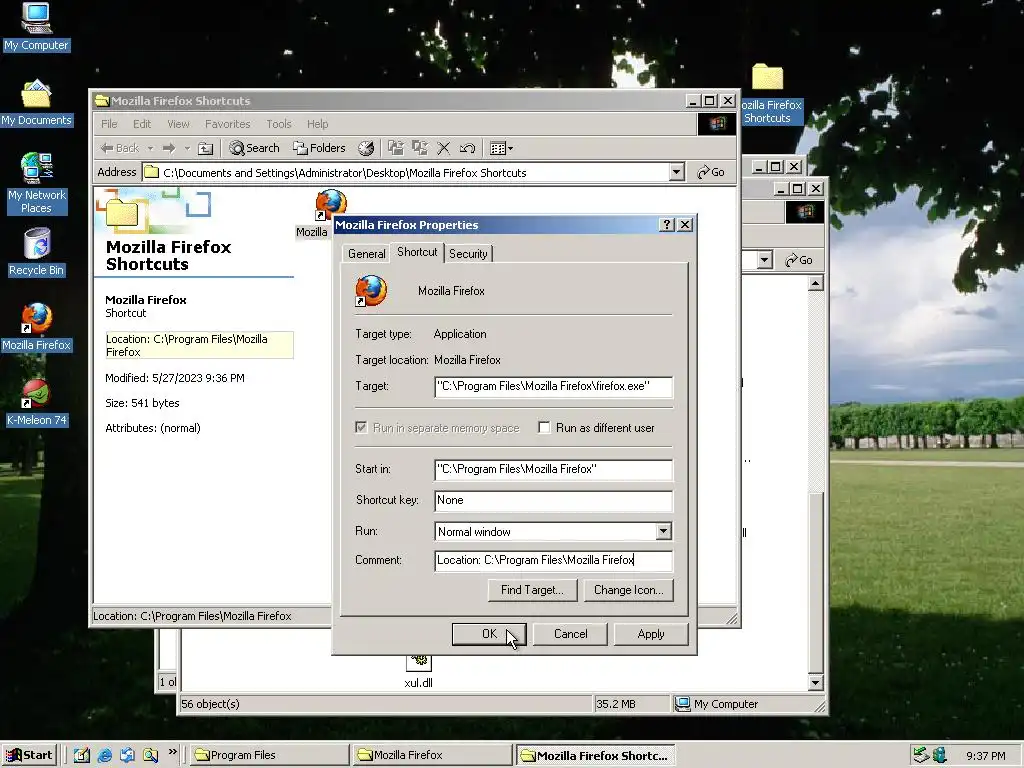Click the second system tray icon
This screenshot has width=1024, height=768.
pos(939,755)
